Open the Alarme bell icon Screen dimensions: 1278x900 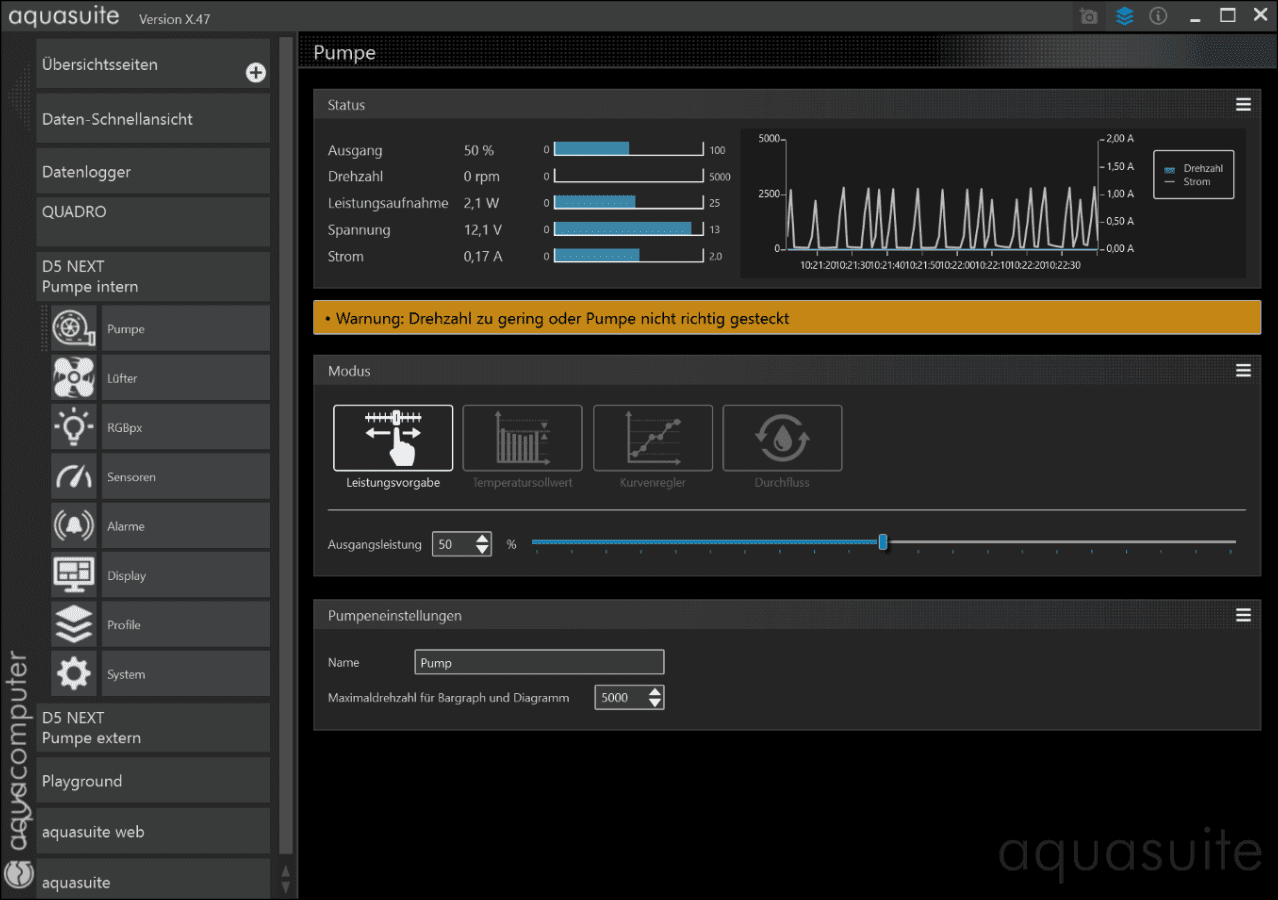[74, 526]
